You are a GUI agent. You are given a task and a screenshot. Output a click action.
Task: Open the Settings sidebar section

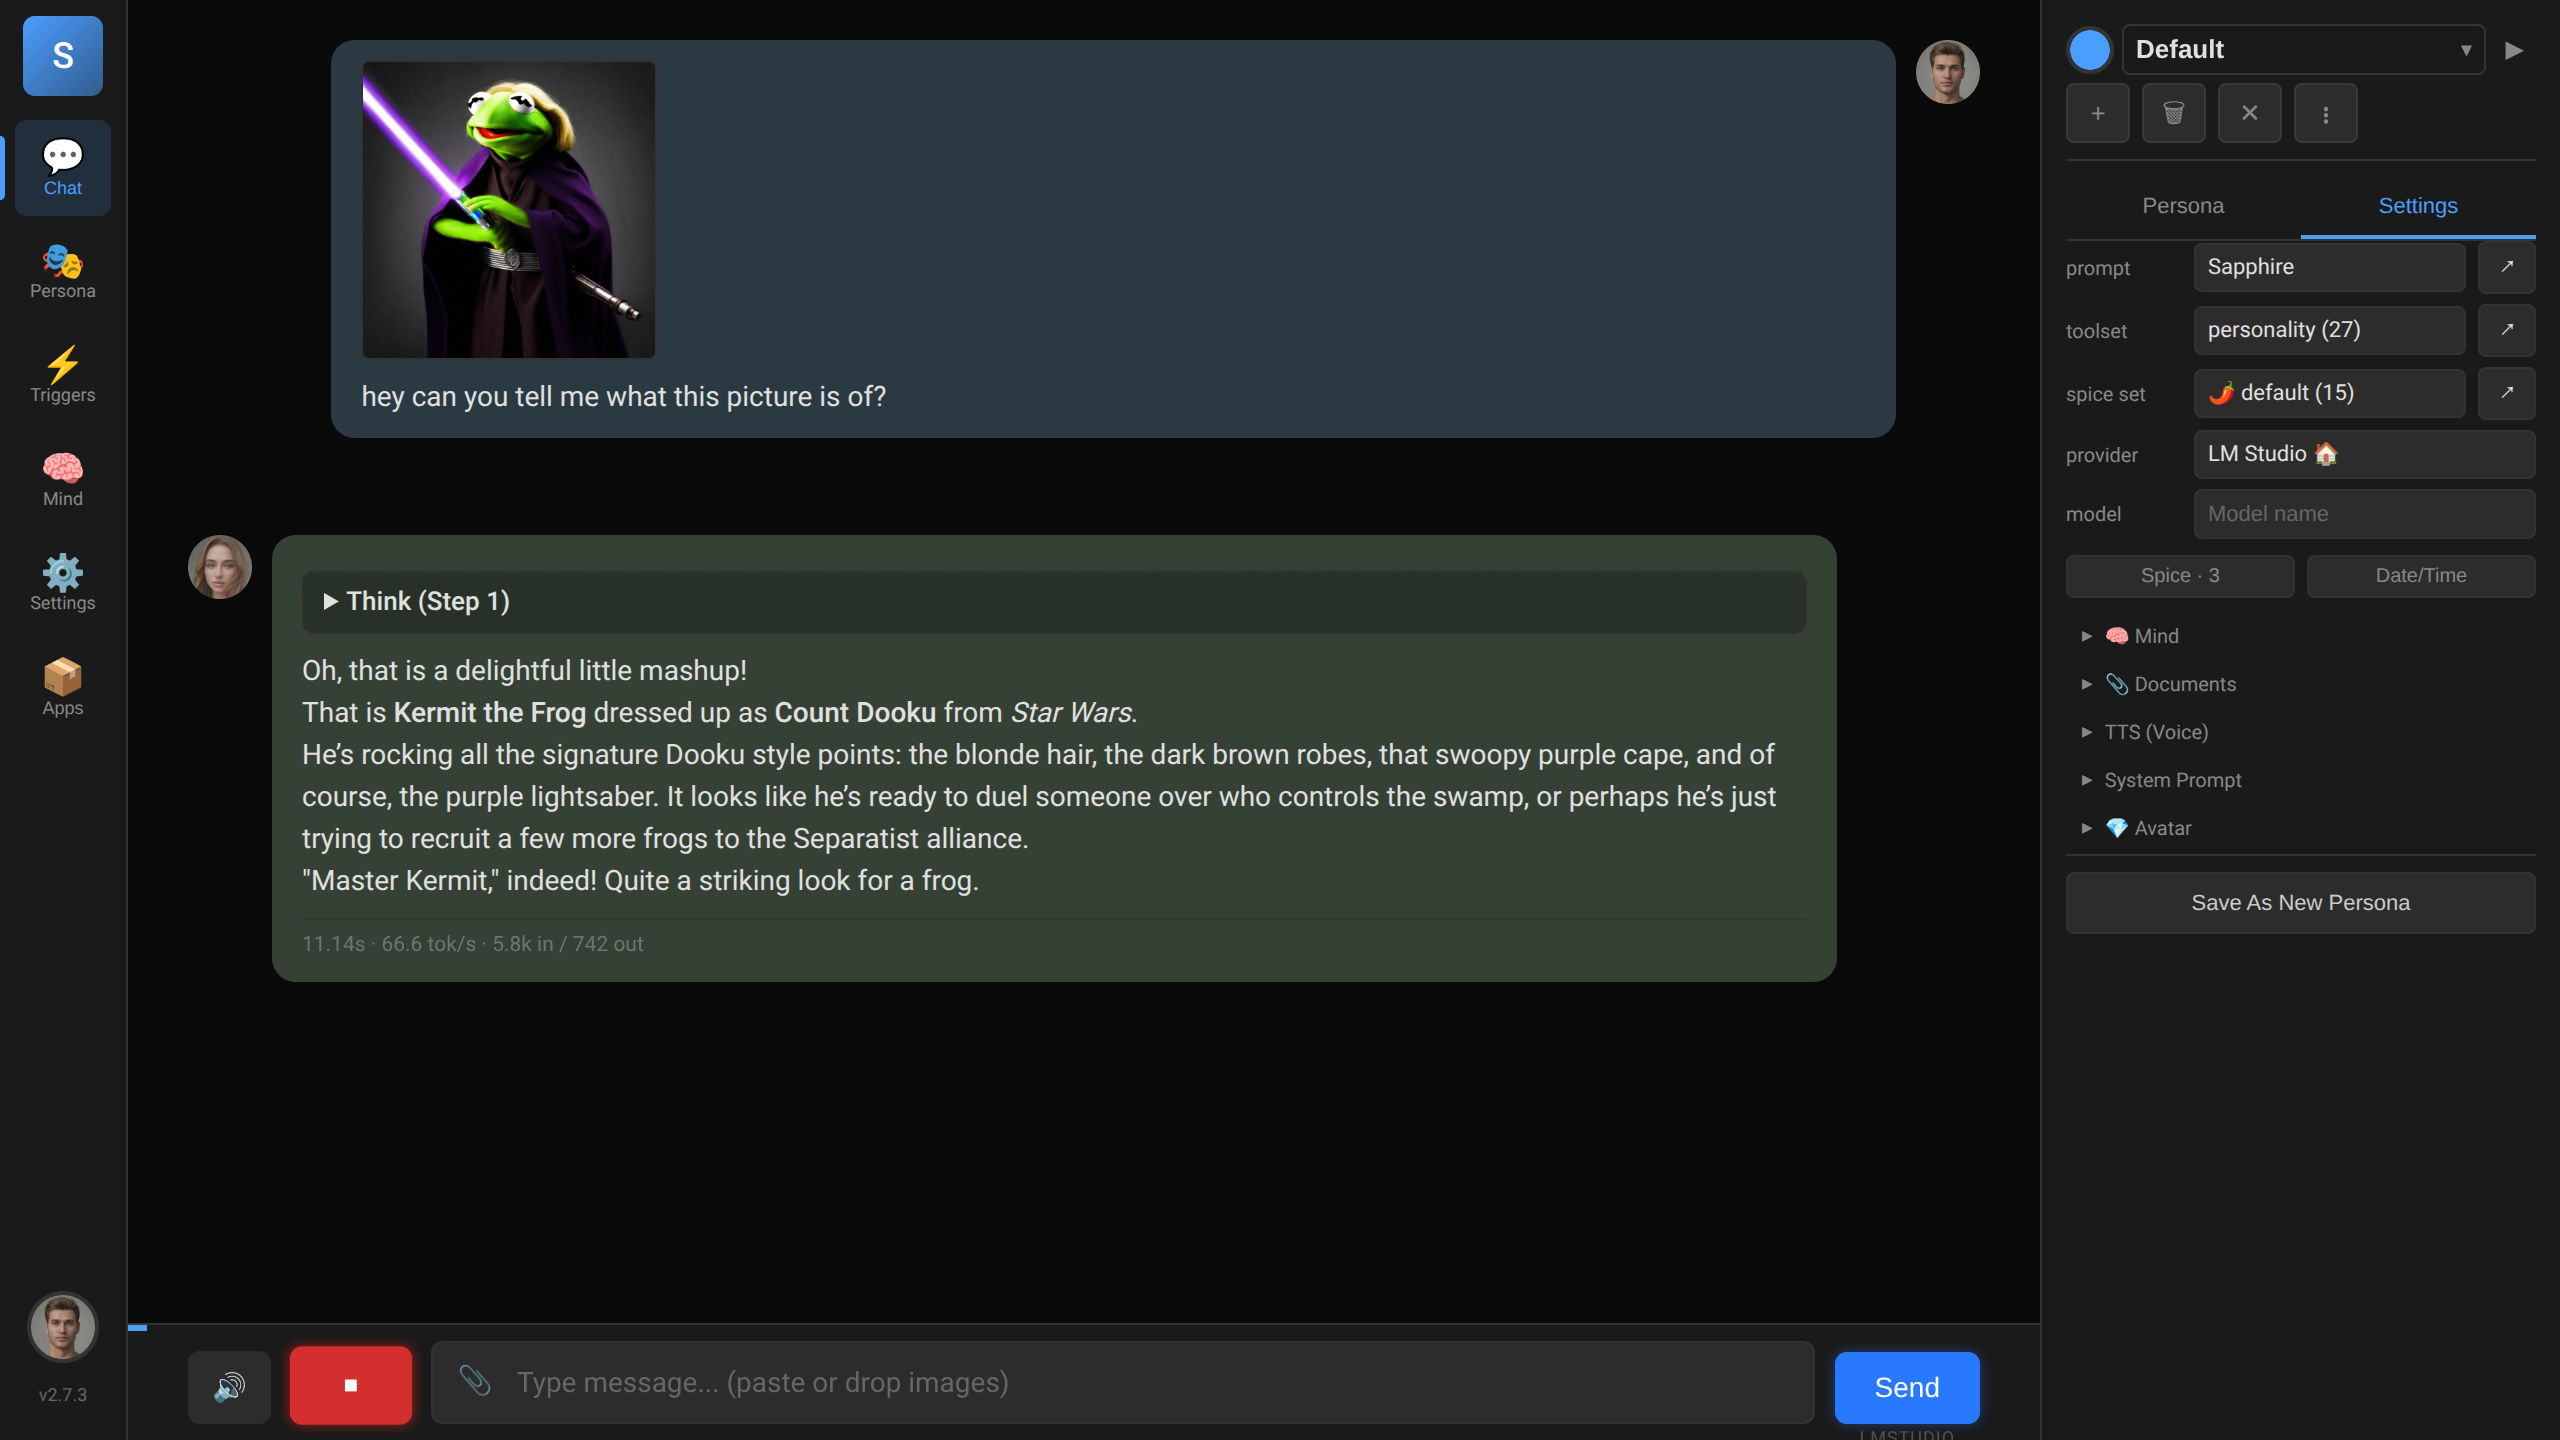tap(63, 584)
